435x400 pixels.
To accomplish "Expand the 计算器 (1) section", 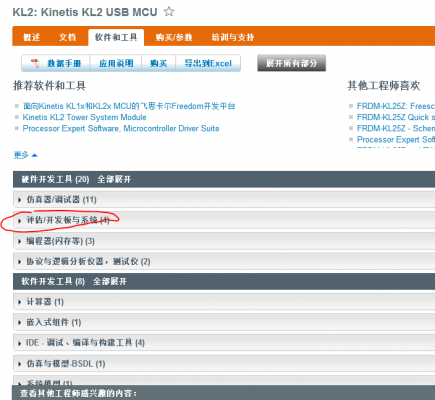I will [x=224, y=302].
